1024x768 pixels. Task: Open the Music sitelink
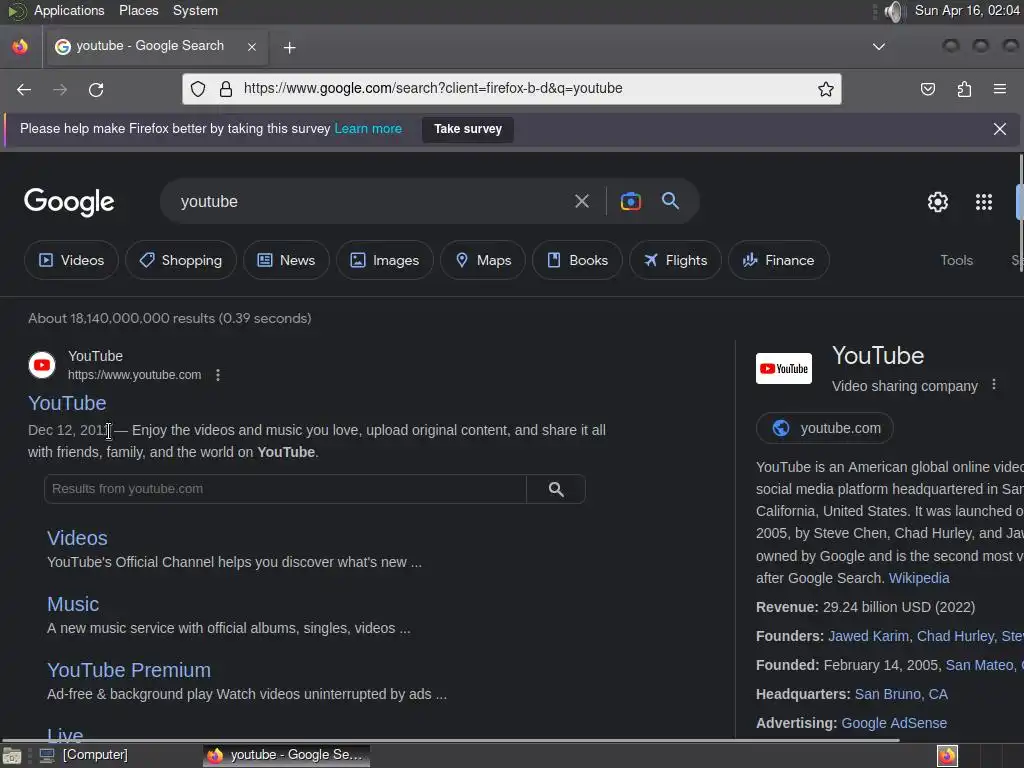pos(73,604)
